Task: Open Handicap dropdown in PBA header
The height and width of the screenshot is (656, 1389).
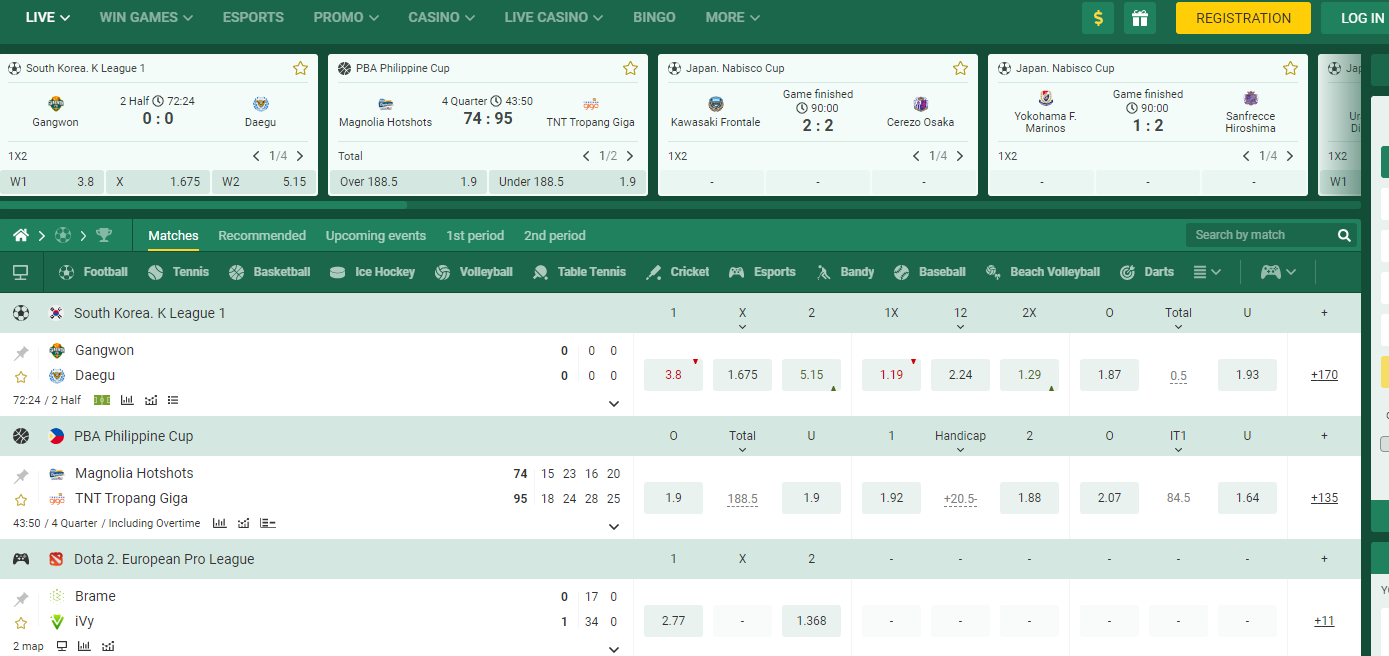Action: click(x=960, y=441)
